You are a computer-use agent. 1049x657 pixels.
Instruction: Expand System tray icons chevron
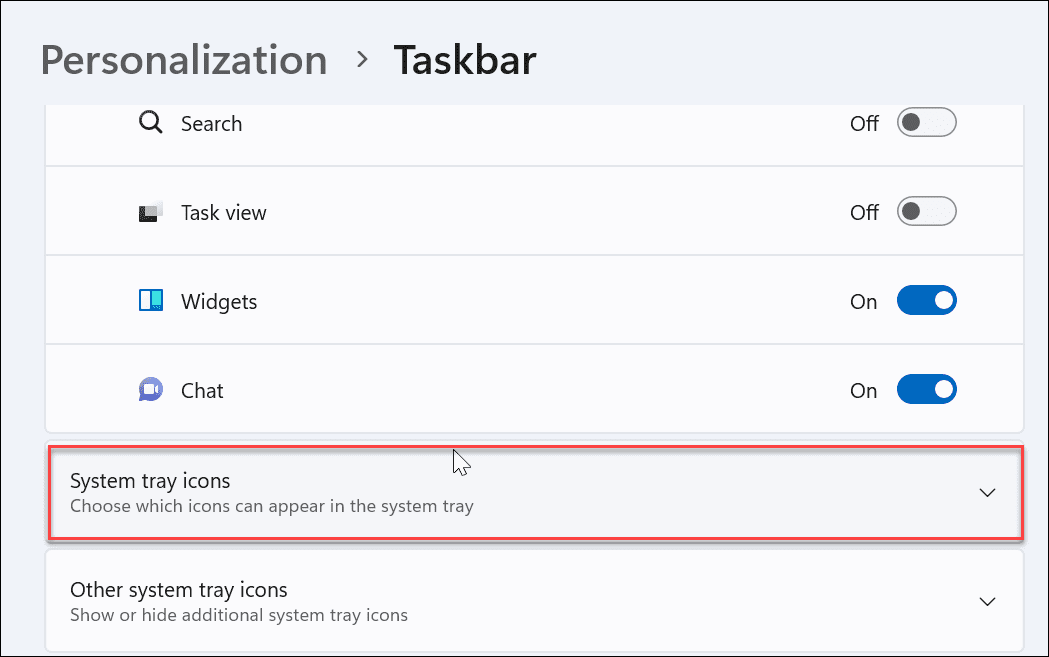click(987, 493)
